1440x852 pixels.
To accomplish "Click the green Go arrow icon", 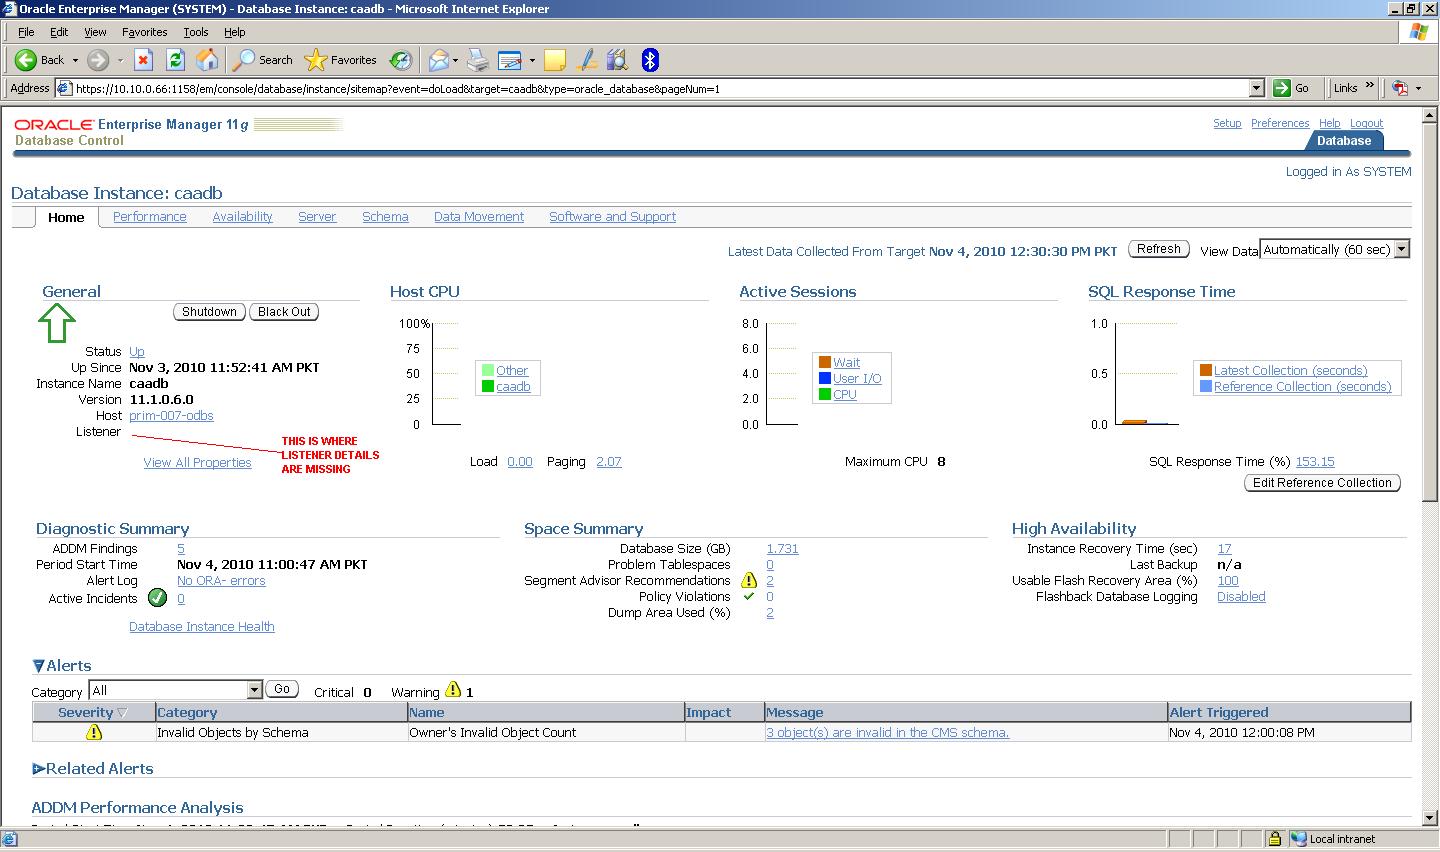I will tap(1282, 88).
